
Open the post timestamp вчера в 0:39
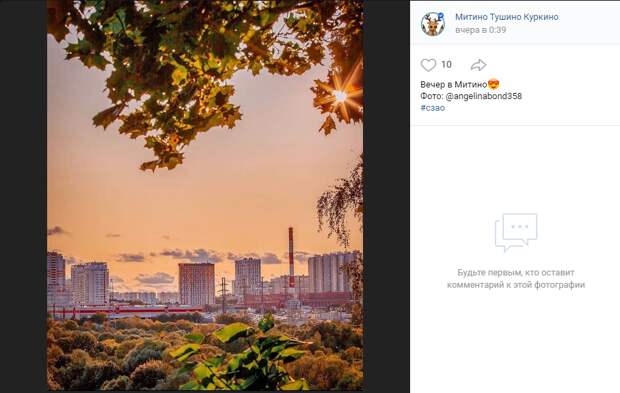pos(480,30)
